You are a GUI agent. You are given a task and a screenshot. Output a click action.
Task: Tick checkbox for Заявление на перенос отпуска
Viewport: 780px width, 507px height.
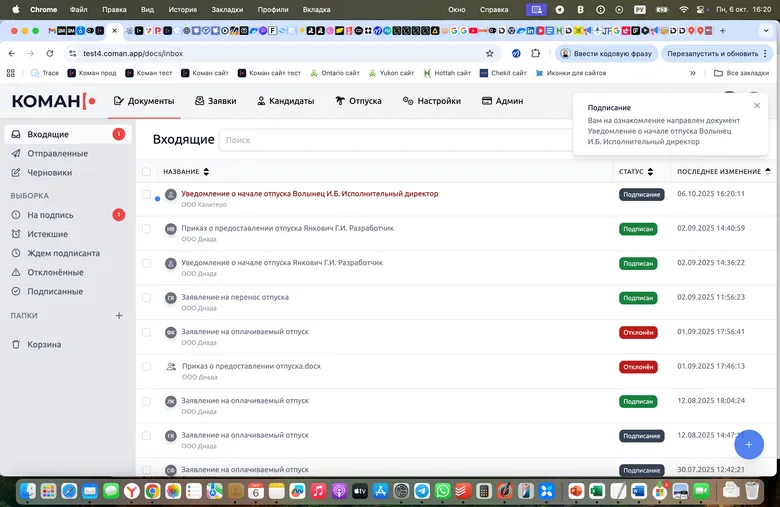click(x=147, y=297)
